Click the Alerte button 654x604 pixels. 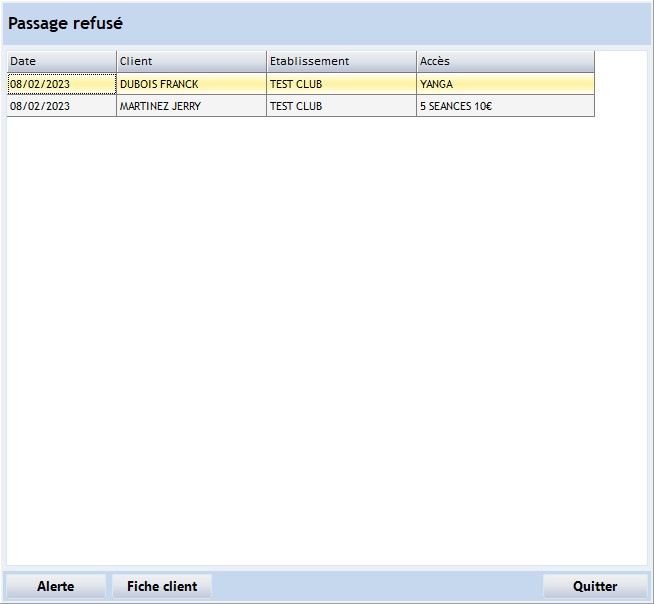pyautogui.click(x=55, y=586)
